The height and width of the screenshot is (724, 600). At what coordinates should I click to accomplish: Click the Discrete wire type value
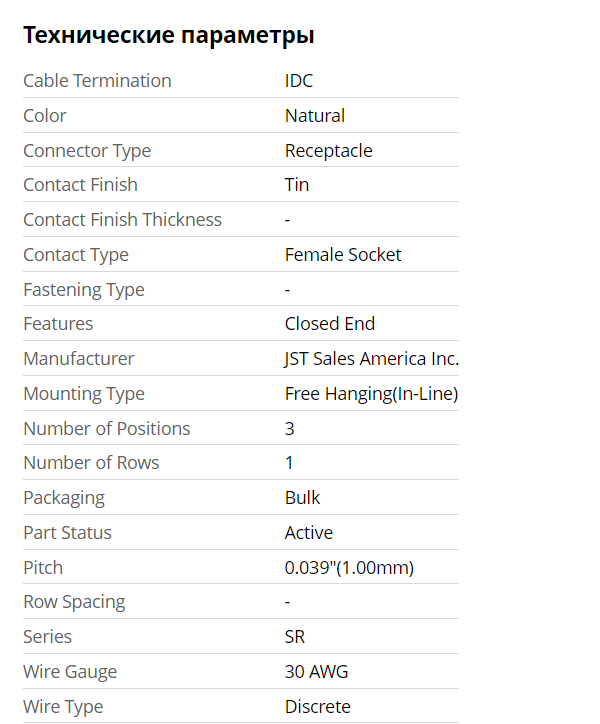[317, 707]
